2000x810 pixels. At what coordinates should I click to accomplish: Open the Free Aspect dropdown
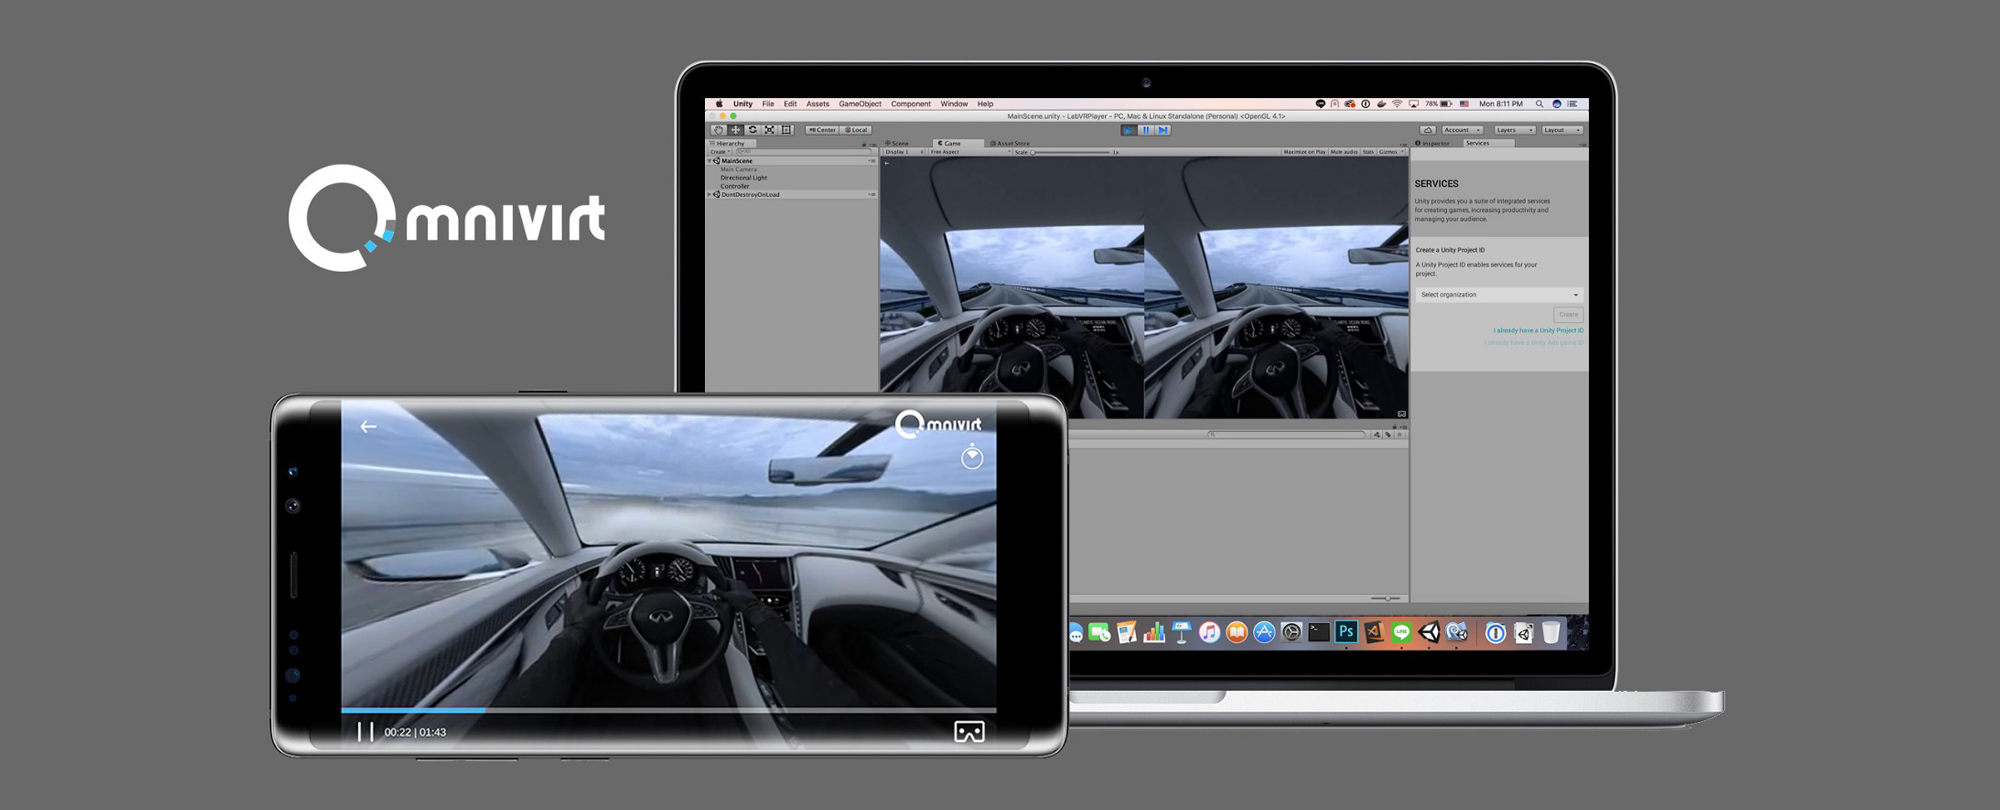970,152
